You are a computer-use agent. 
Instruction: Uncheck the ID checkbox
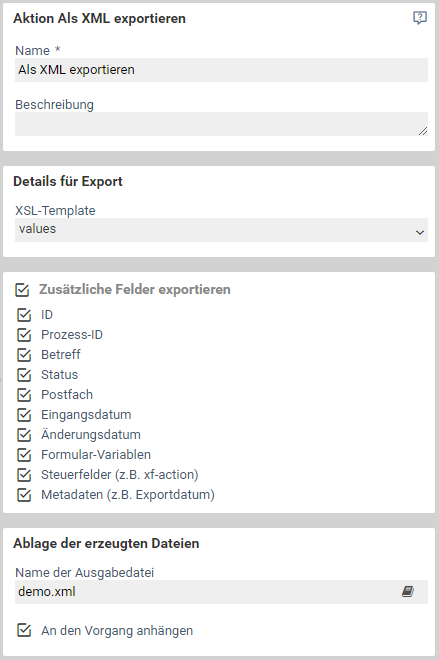click(24, 315)
